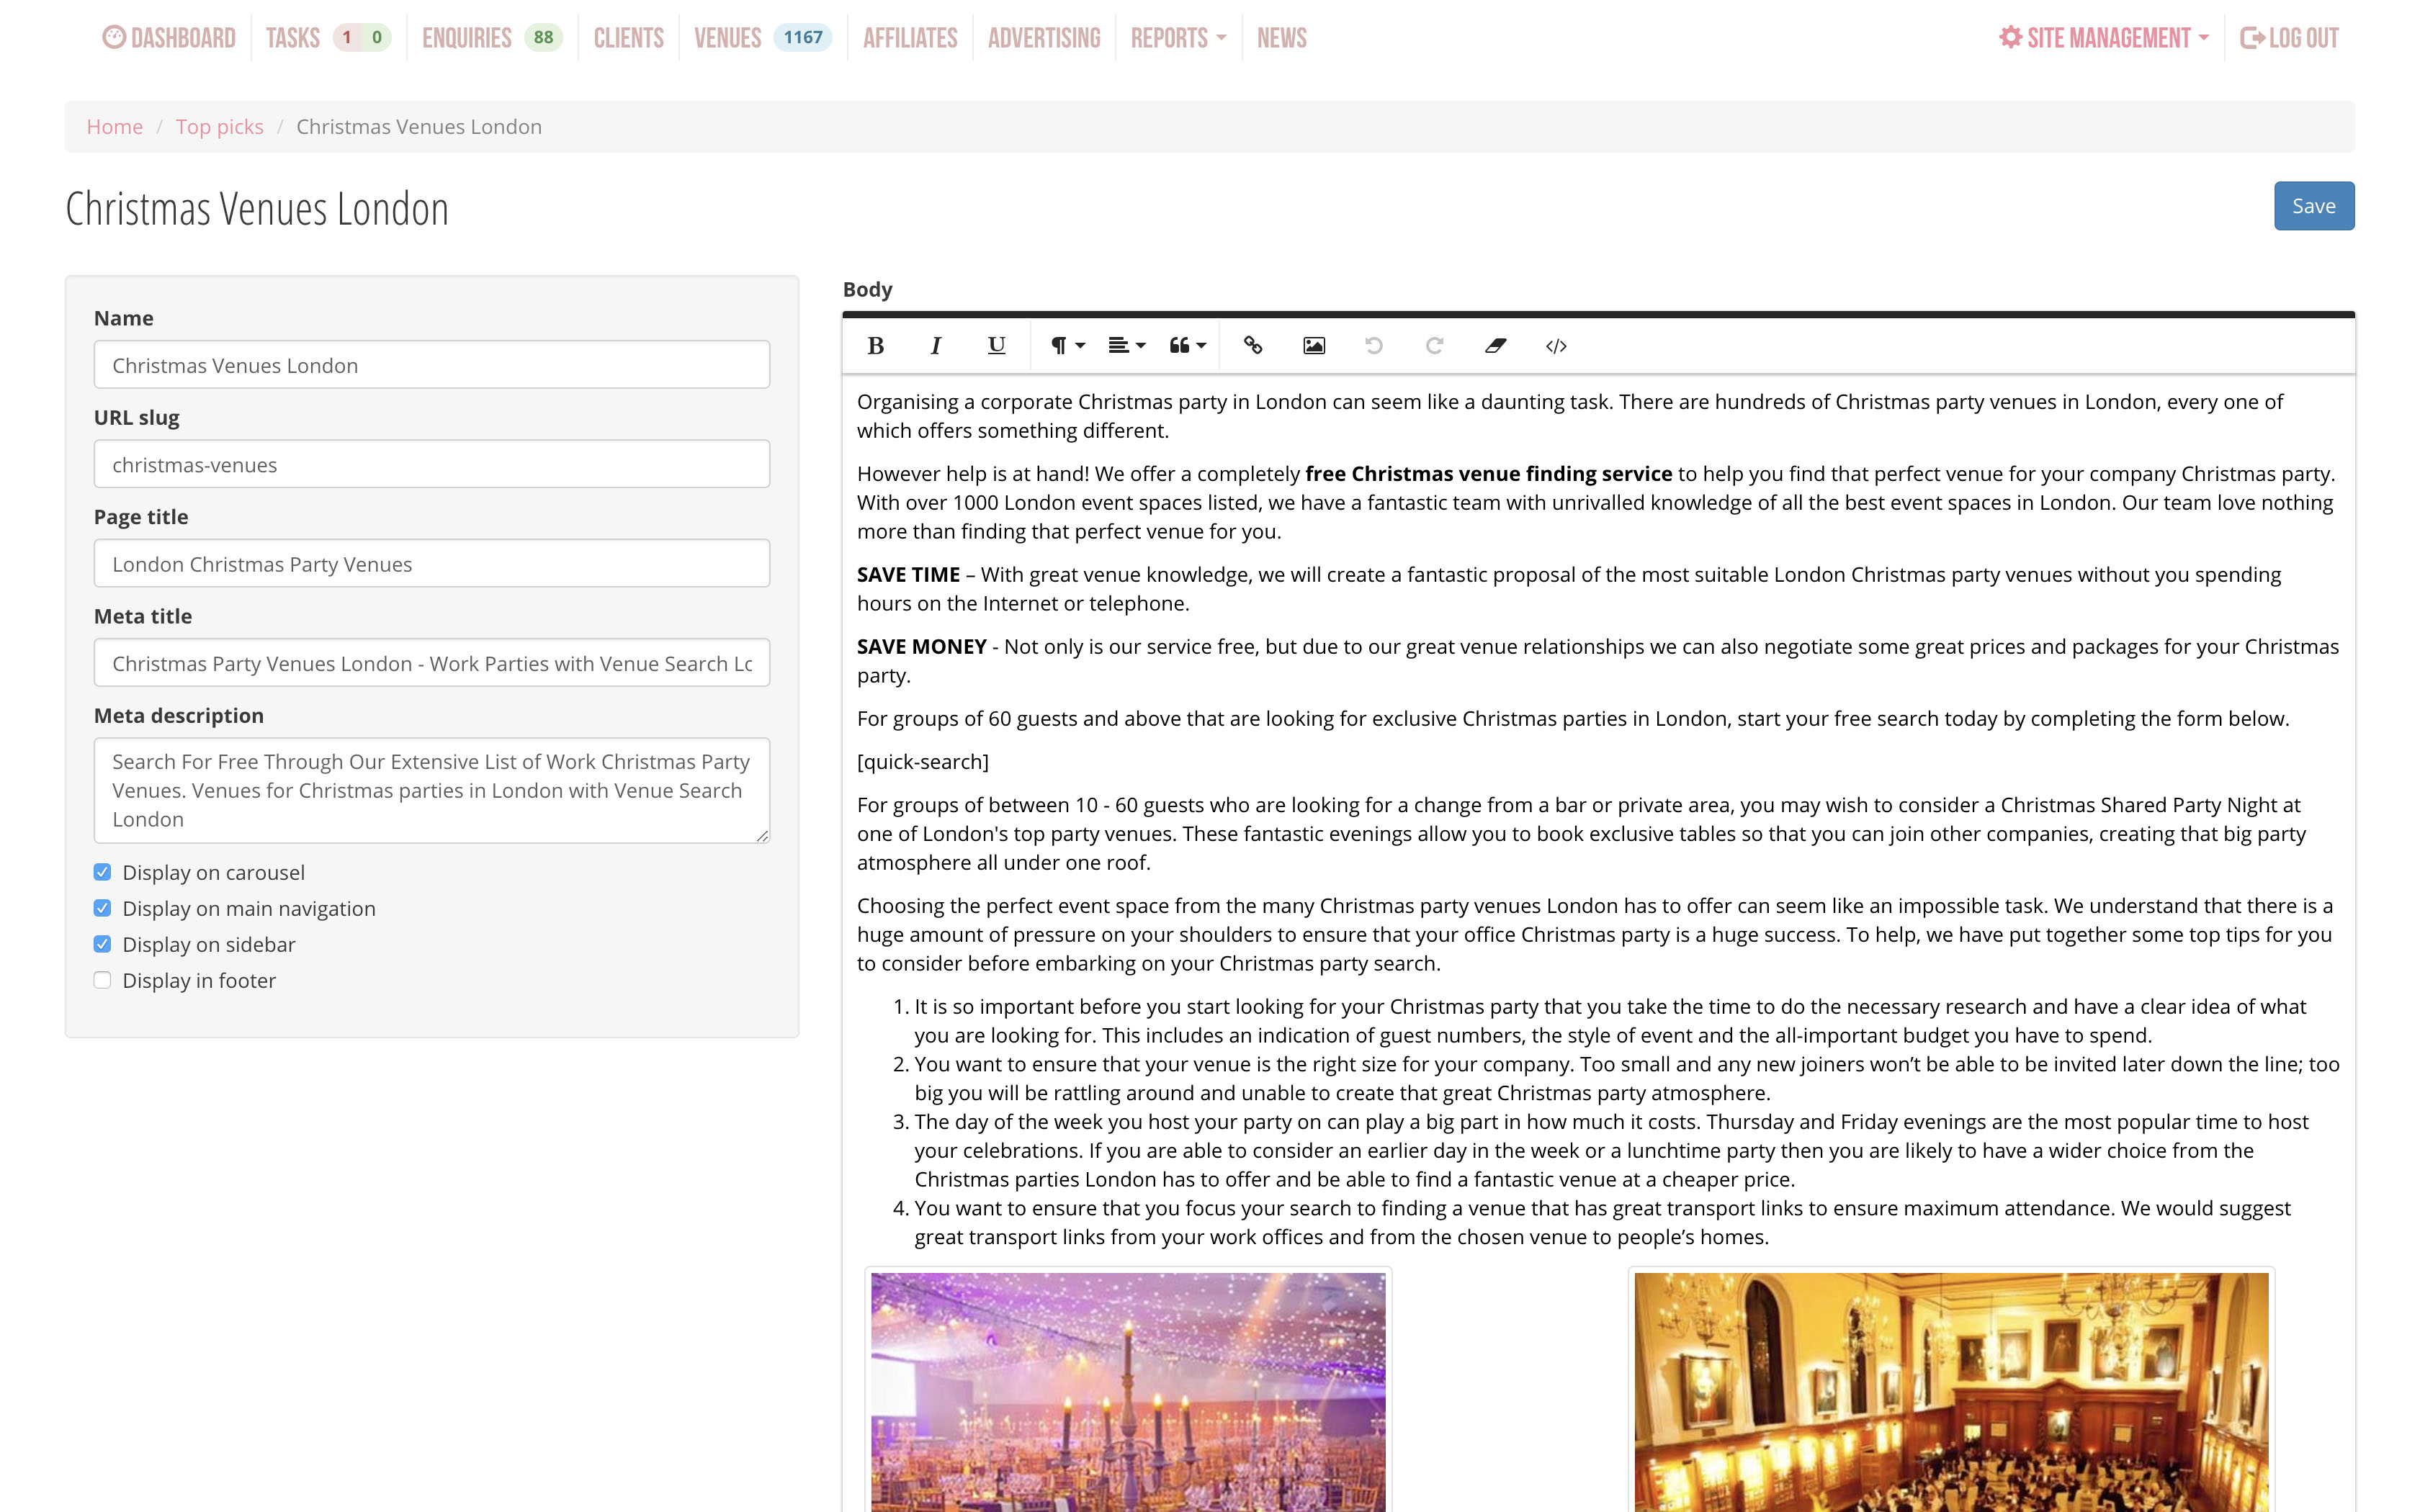Image resolution: width=2420 pixels, height=1512 pixels.
Task: Focus the Meta title input field
Action: pos(432,663)
